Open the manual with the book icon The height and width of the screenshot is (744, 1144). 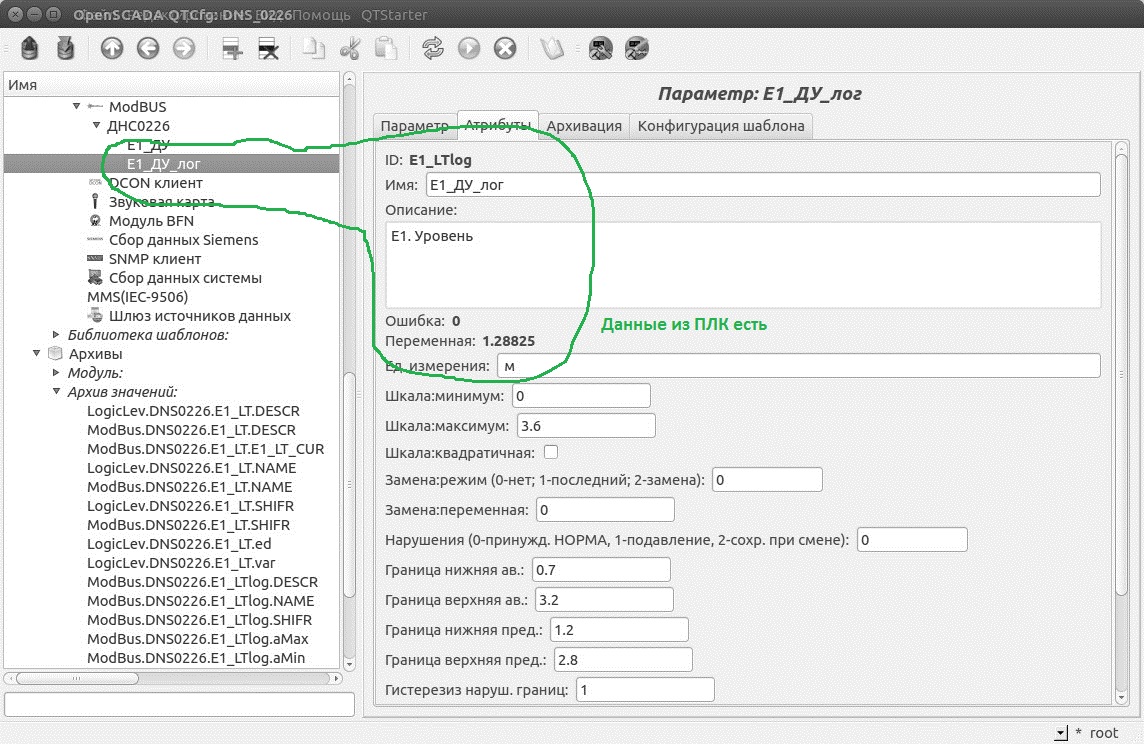pyautogui.click(x=552, y=48)
